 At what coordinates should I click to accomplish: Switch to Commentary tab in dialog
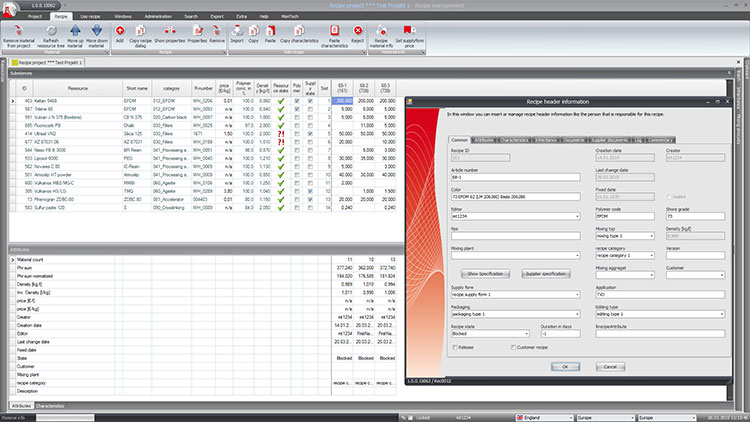tap(660, 140)
